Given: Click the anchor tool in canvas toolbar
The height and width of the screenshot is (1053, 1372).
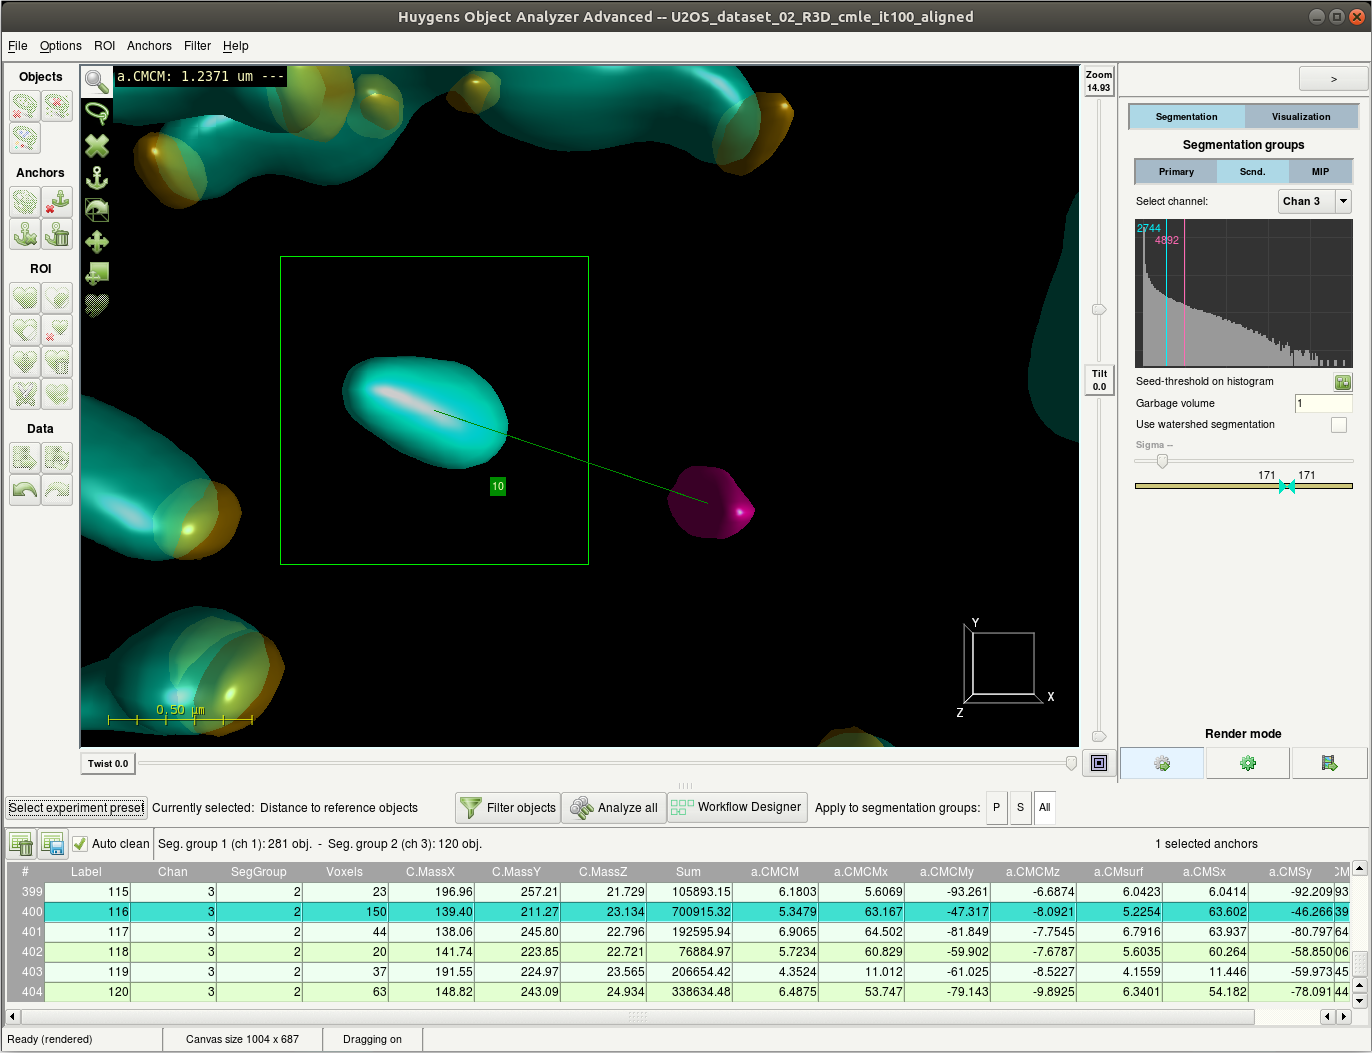Looking at the screenshot, I should tap(97, 178).
